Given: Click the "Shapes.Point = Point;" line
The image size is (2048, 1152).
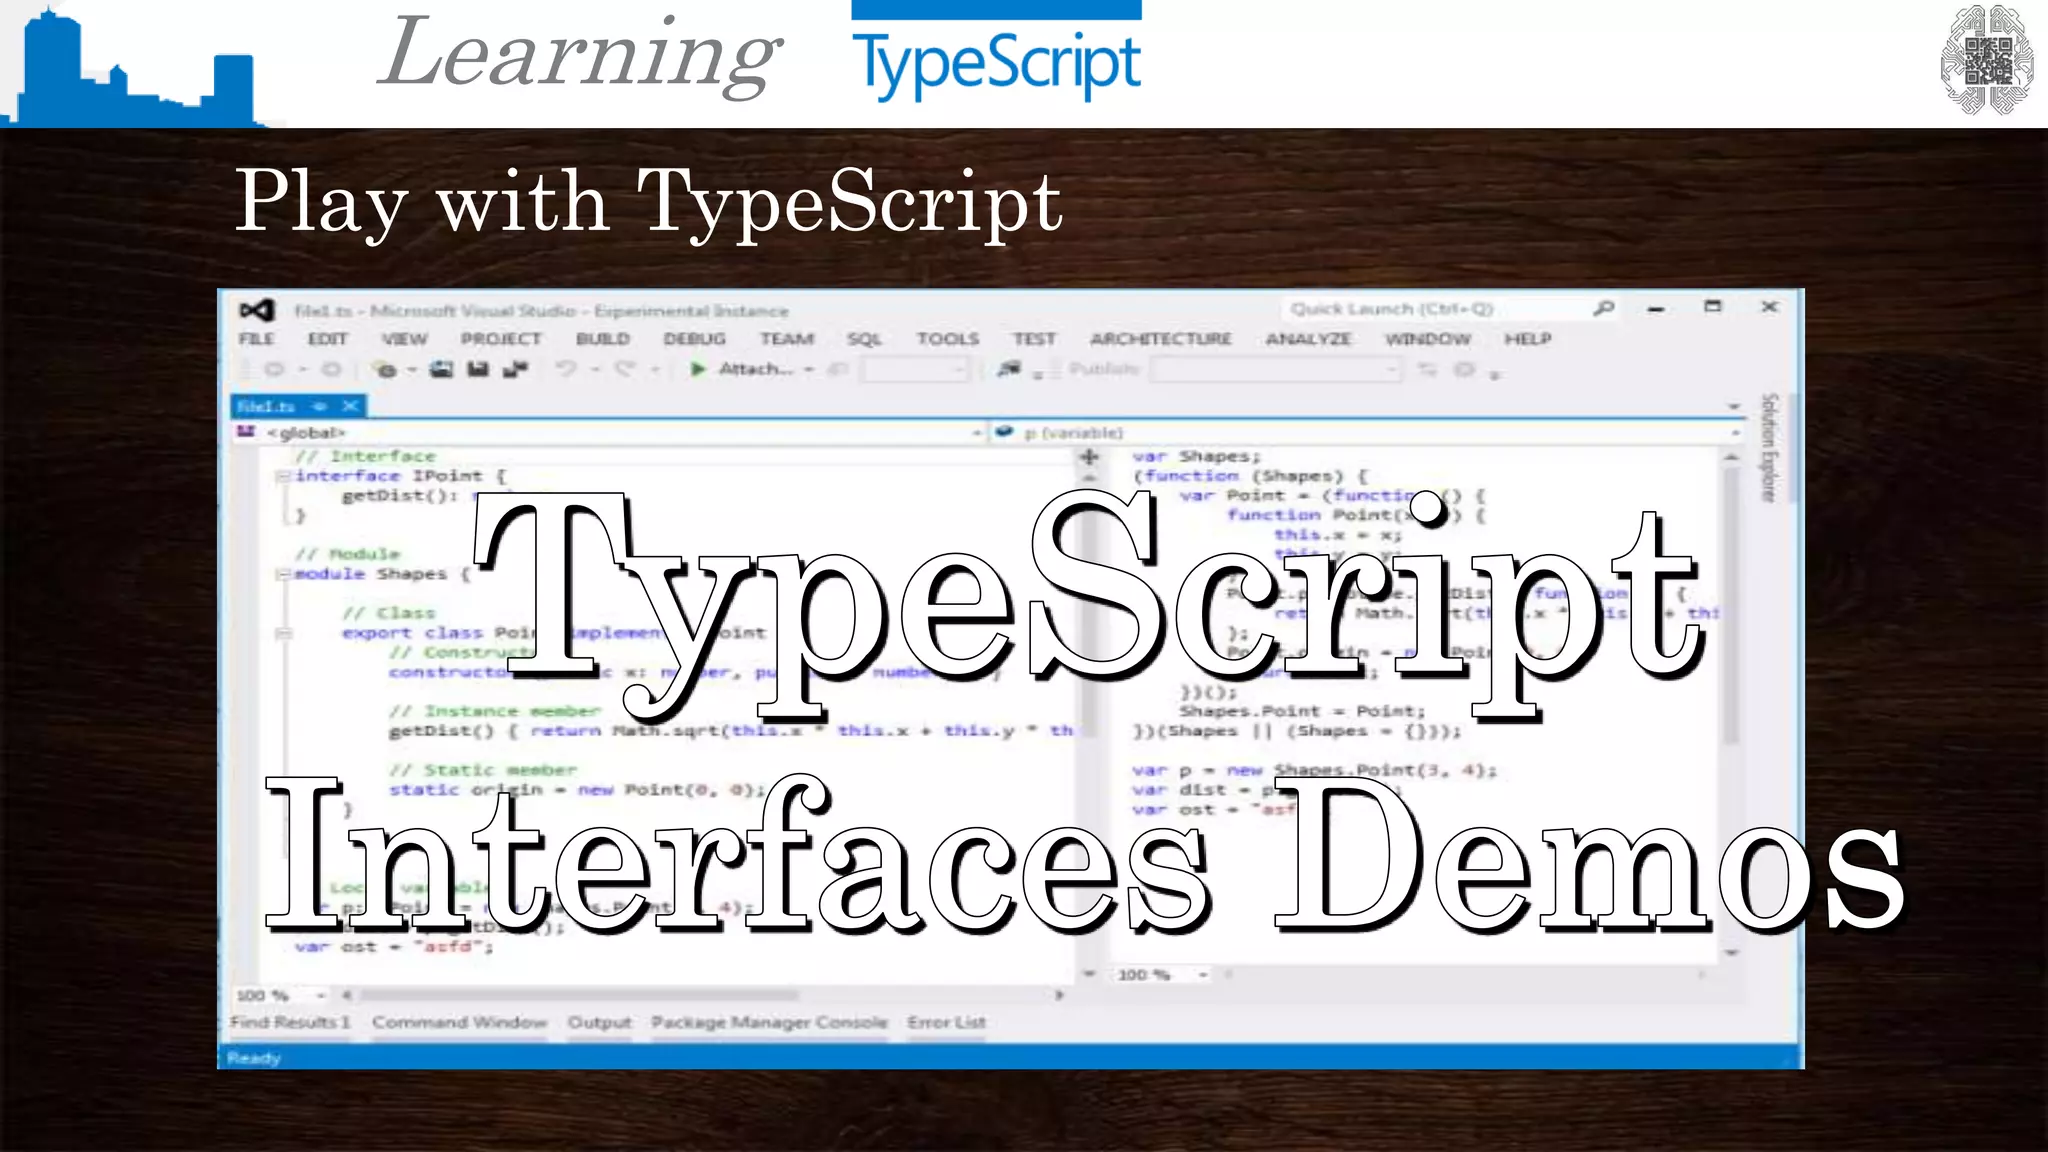Looking at the screenshot, I should [x=1303, y=711].
